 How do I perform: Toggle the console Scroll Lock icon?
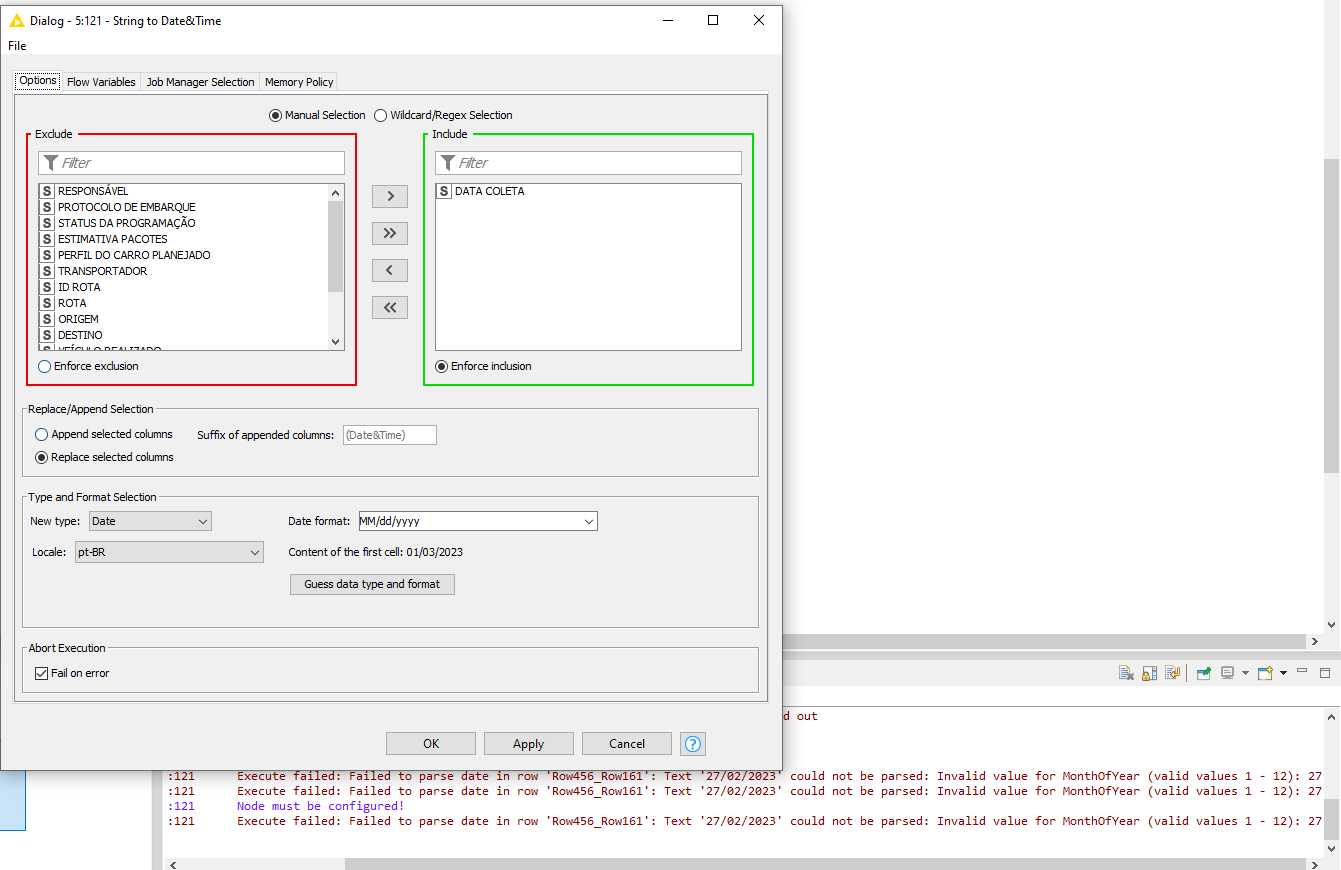tap(1149, 673)
